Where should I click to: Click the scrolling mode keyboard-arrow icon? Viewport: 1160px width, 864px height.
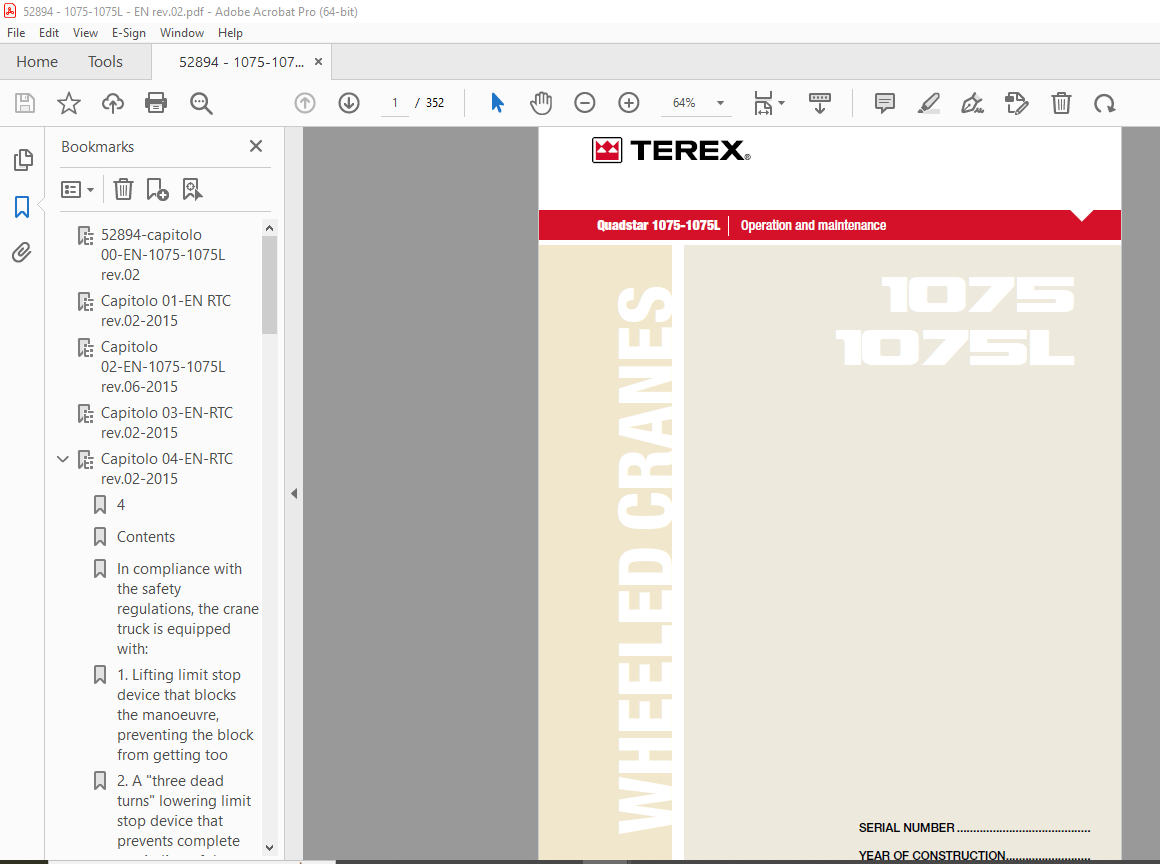point(820,103)
